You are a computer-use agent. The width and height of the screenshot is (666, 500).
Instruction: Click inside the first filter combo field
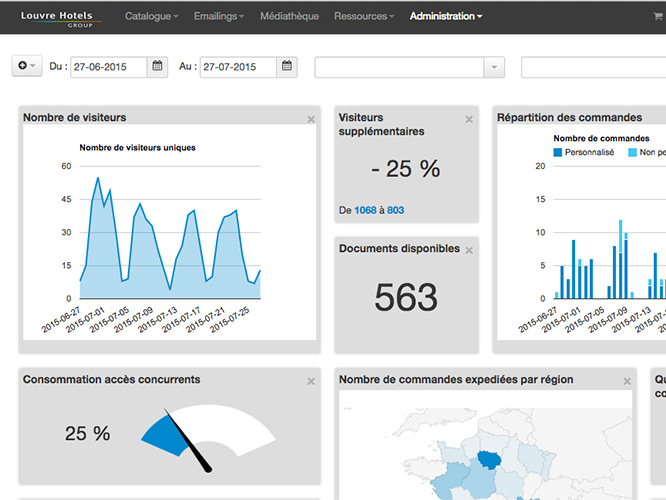click(x=399, y=67)
